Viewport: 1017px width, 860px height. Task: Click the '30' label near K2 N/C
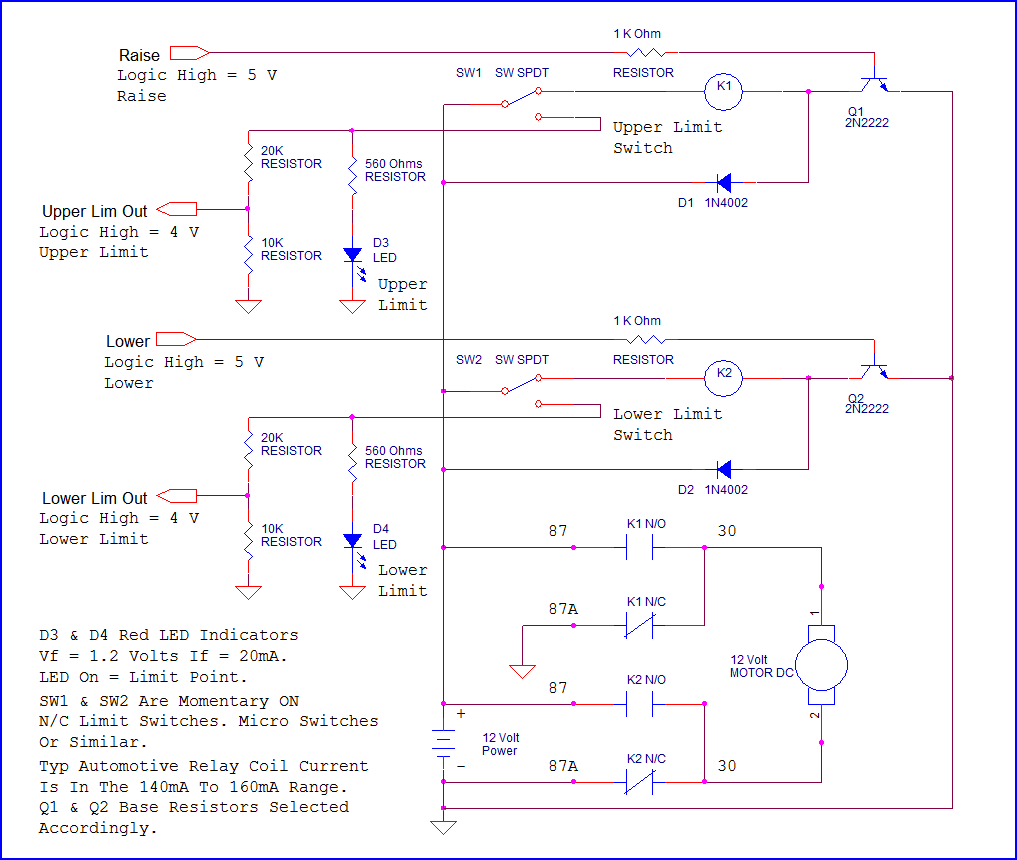coord(726,766)
